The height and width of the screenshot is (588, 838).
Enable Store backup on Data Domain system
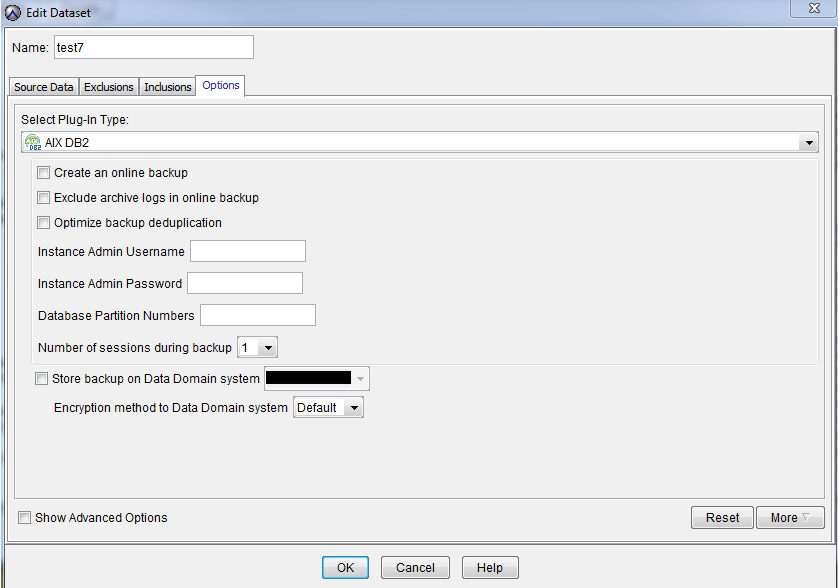(41, 378)
